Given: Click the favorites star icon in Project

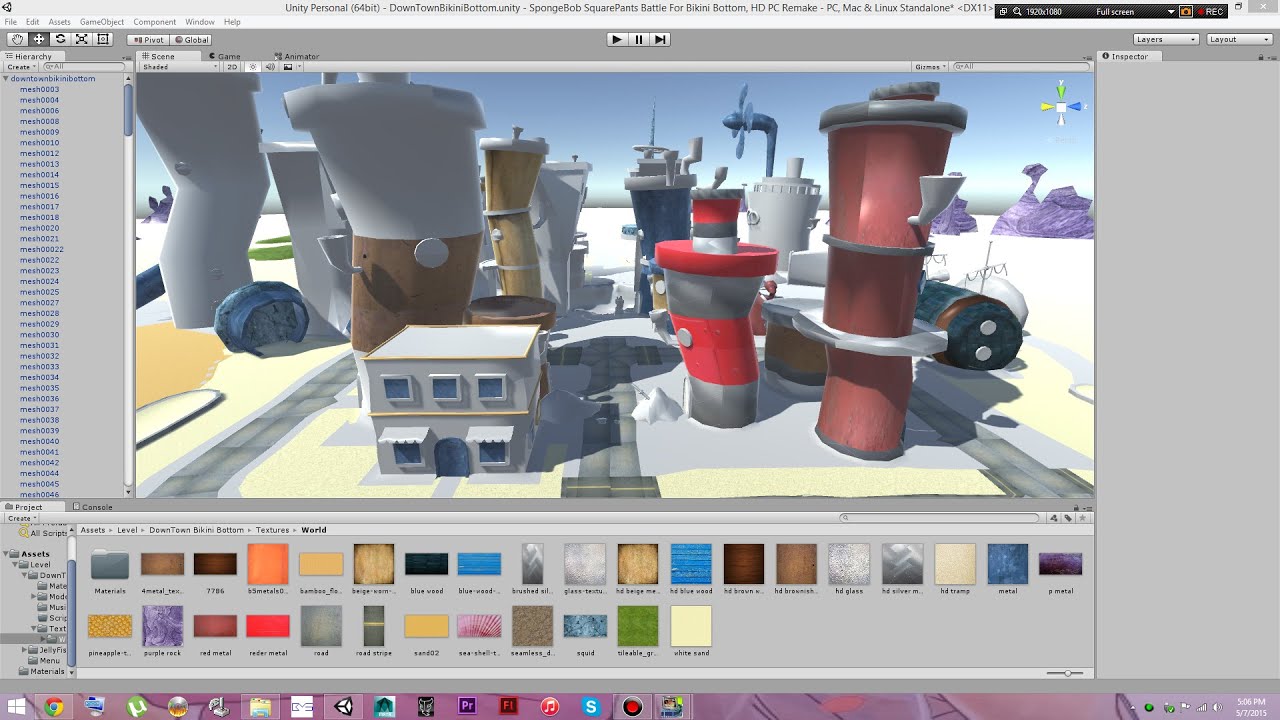Looking at the screenshot, I should point(1082,518).
